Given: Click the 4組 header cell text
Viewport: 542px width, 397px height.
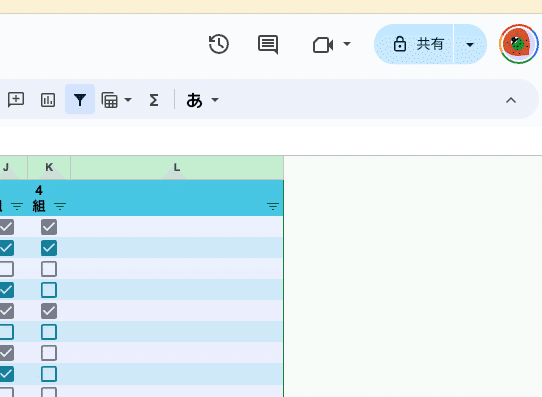Looking at the screenshot, I should (x=39, y=198).
